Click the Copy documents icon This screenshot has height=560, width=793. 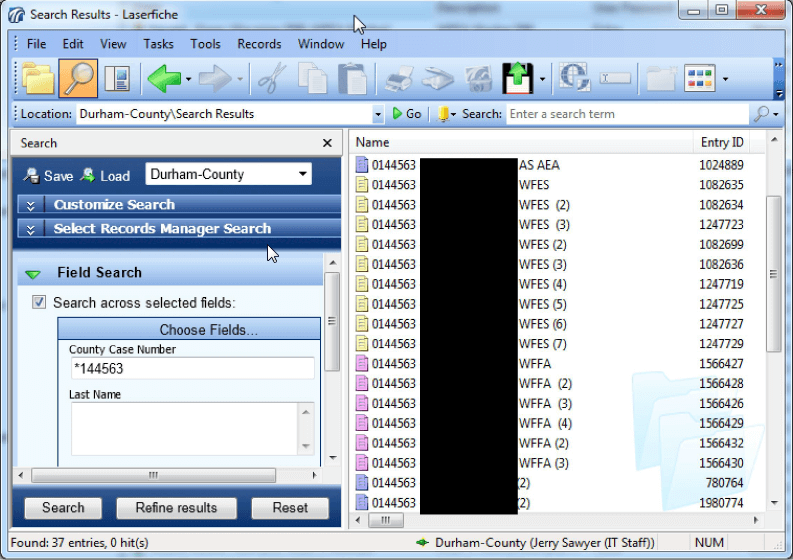pos(313,78)
